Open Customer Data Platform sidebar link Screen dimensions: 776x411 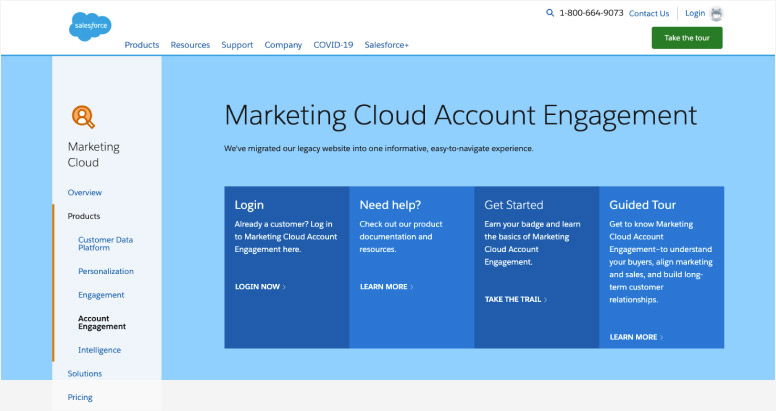click(x=105, y=244)
